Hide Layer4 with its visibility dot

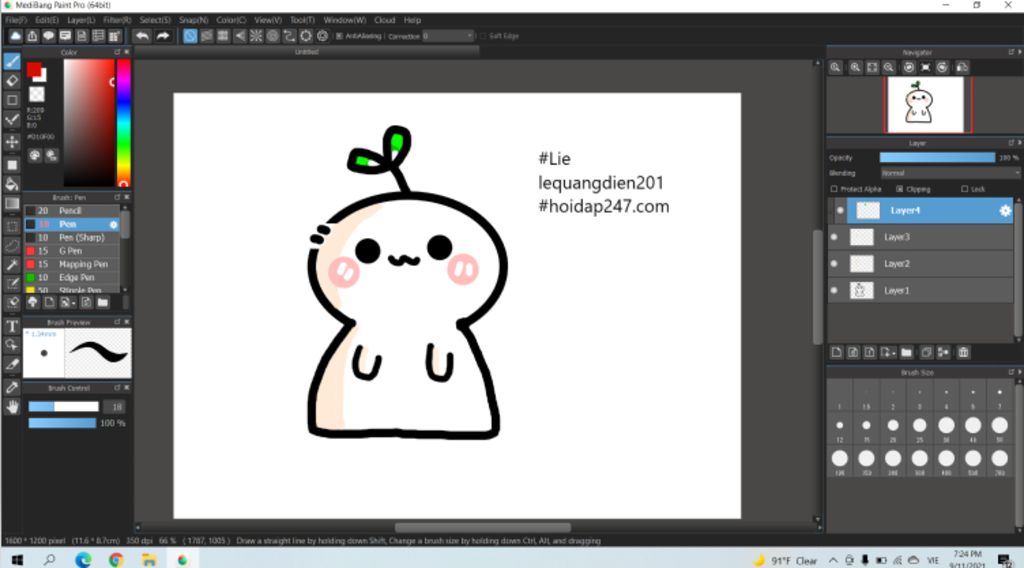840,210
